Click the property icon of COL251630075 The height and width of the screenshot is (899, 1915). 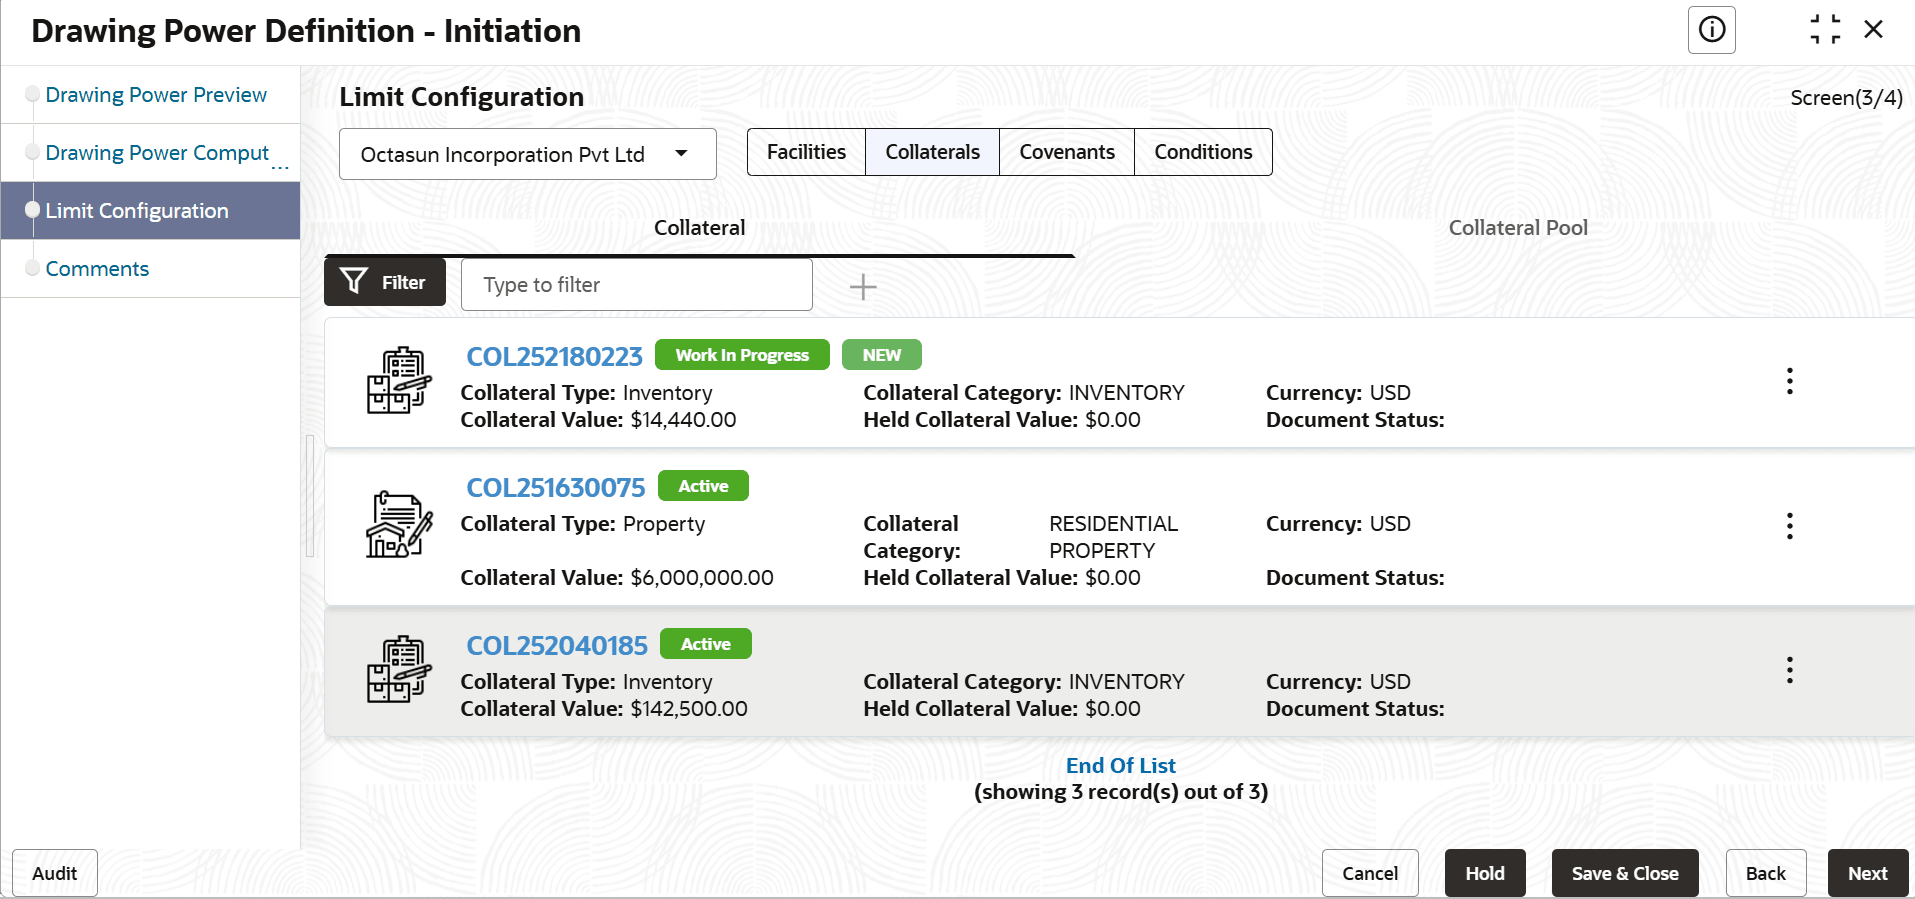click(399, 525)
